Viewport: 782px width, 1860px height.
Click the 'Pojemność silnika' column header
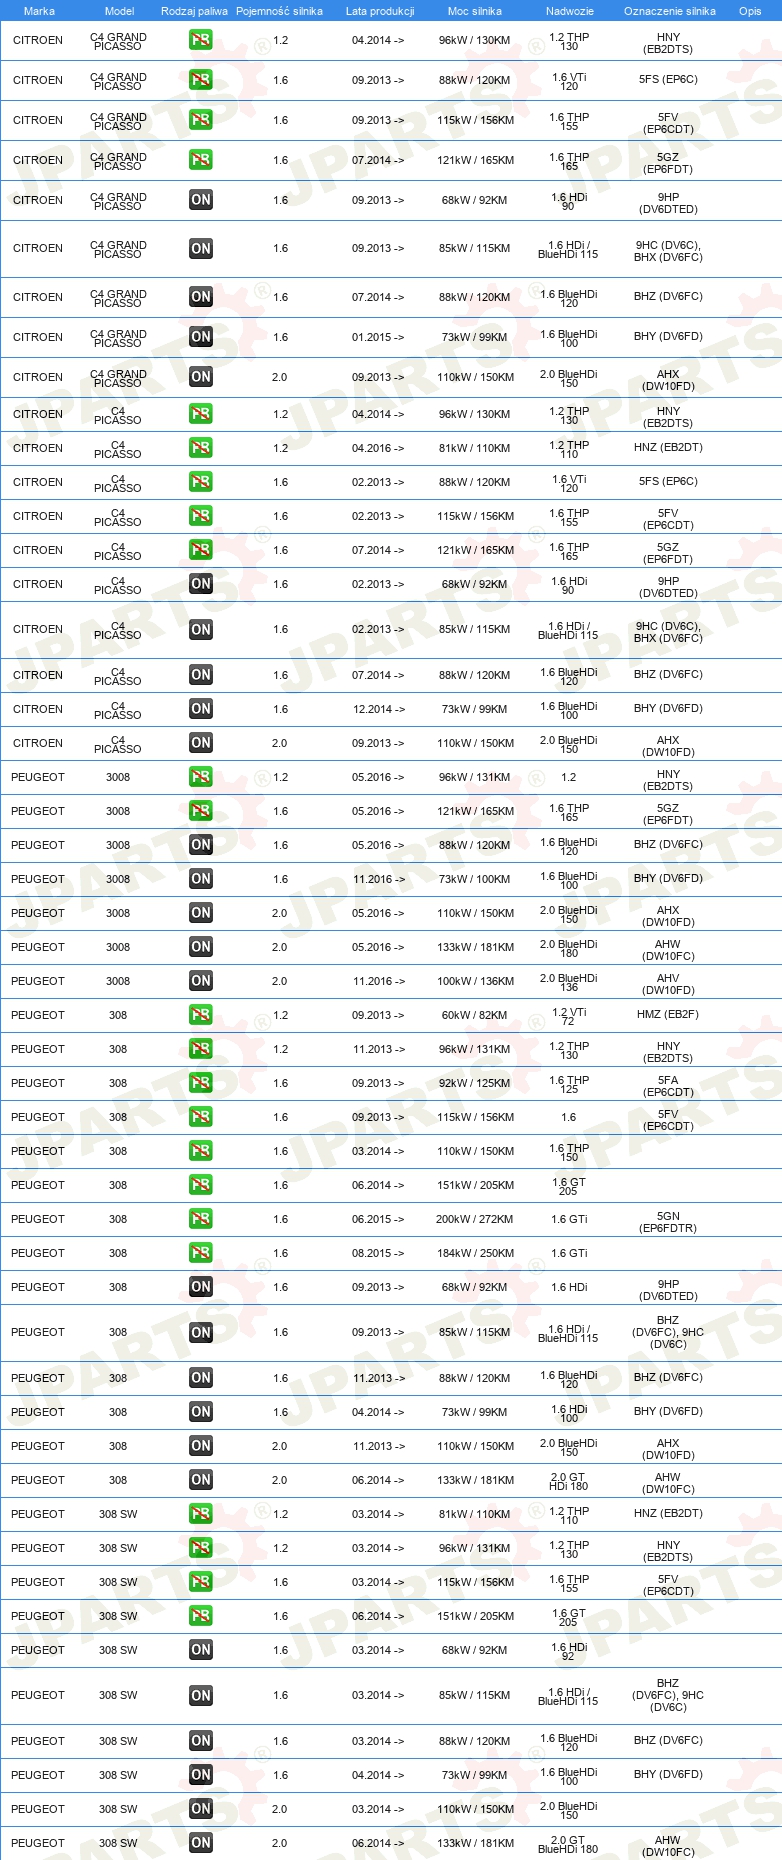(279, 11)
